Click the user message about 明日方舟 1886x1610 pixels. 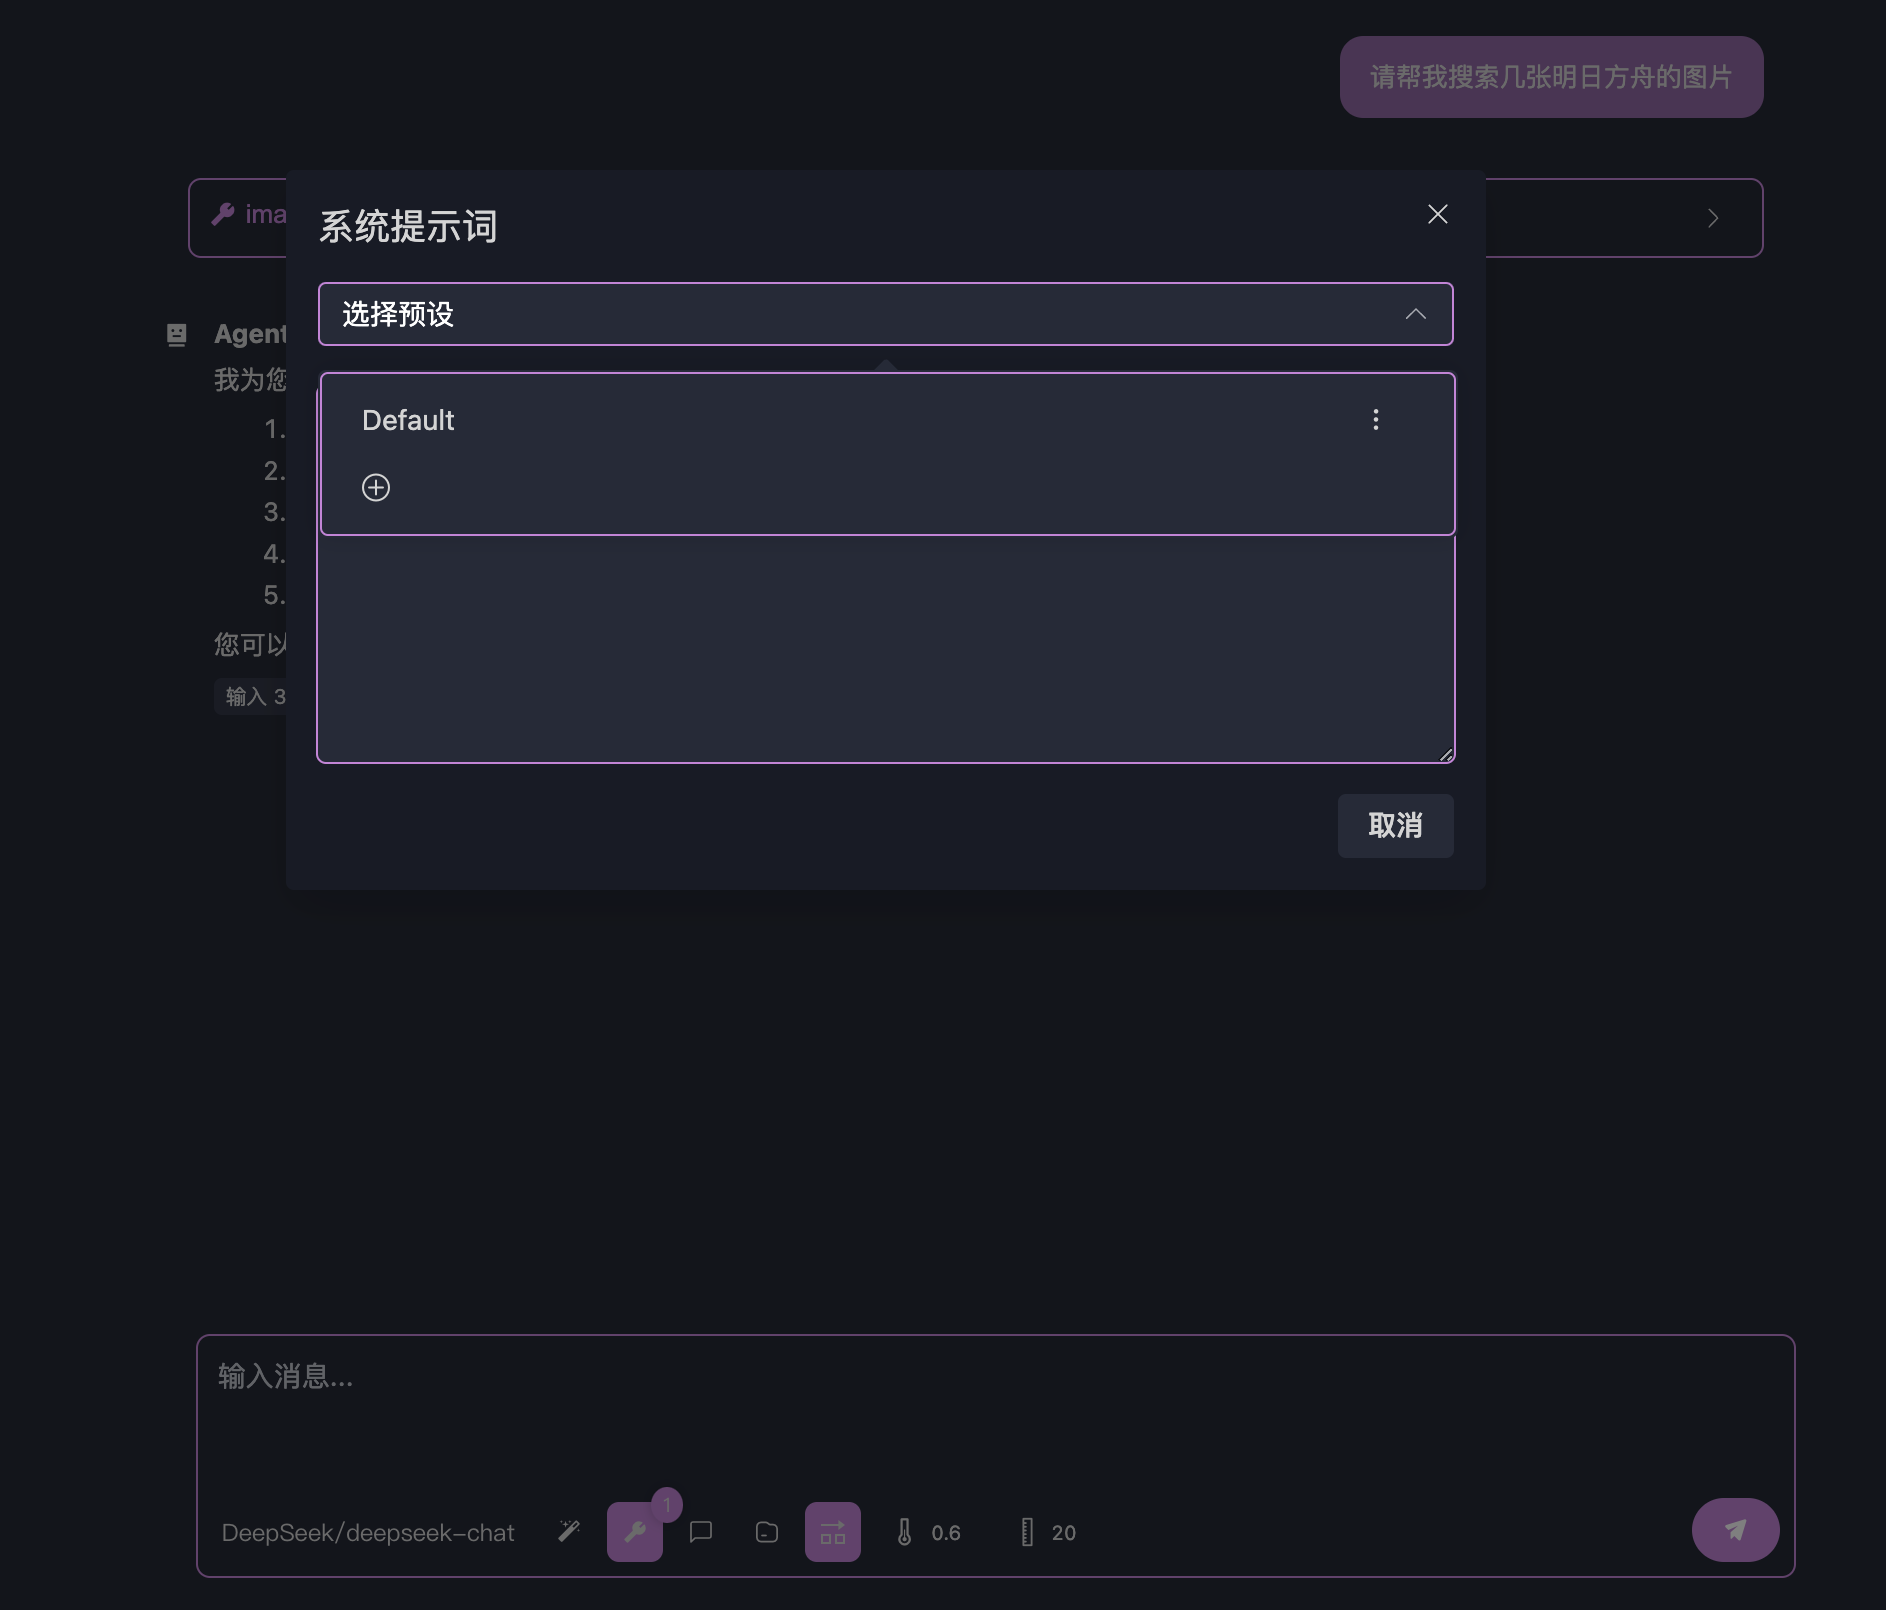coord(1550,77)
